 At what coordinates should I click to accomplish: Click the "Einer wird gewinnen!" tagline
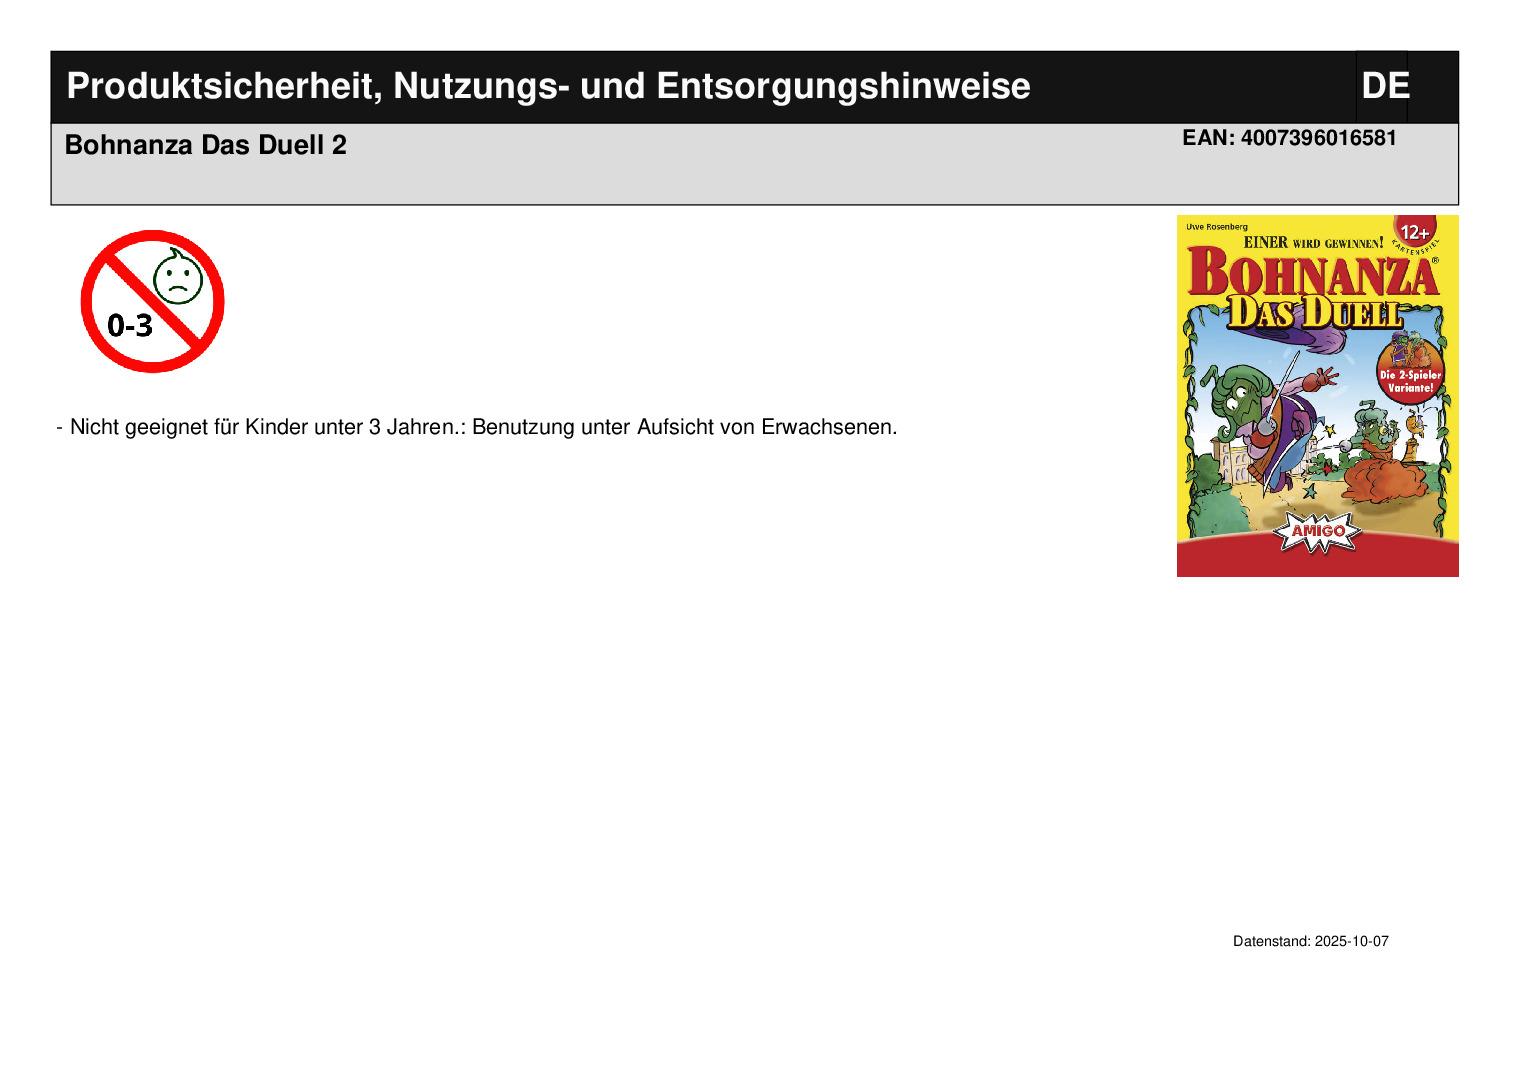(1312, 242)
